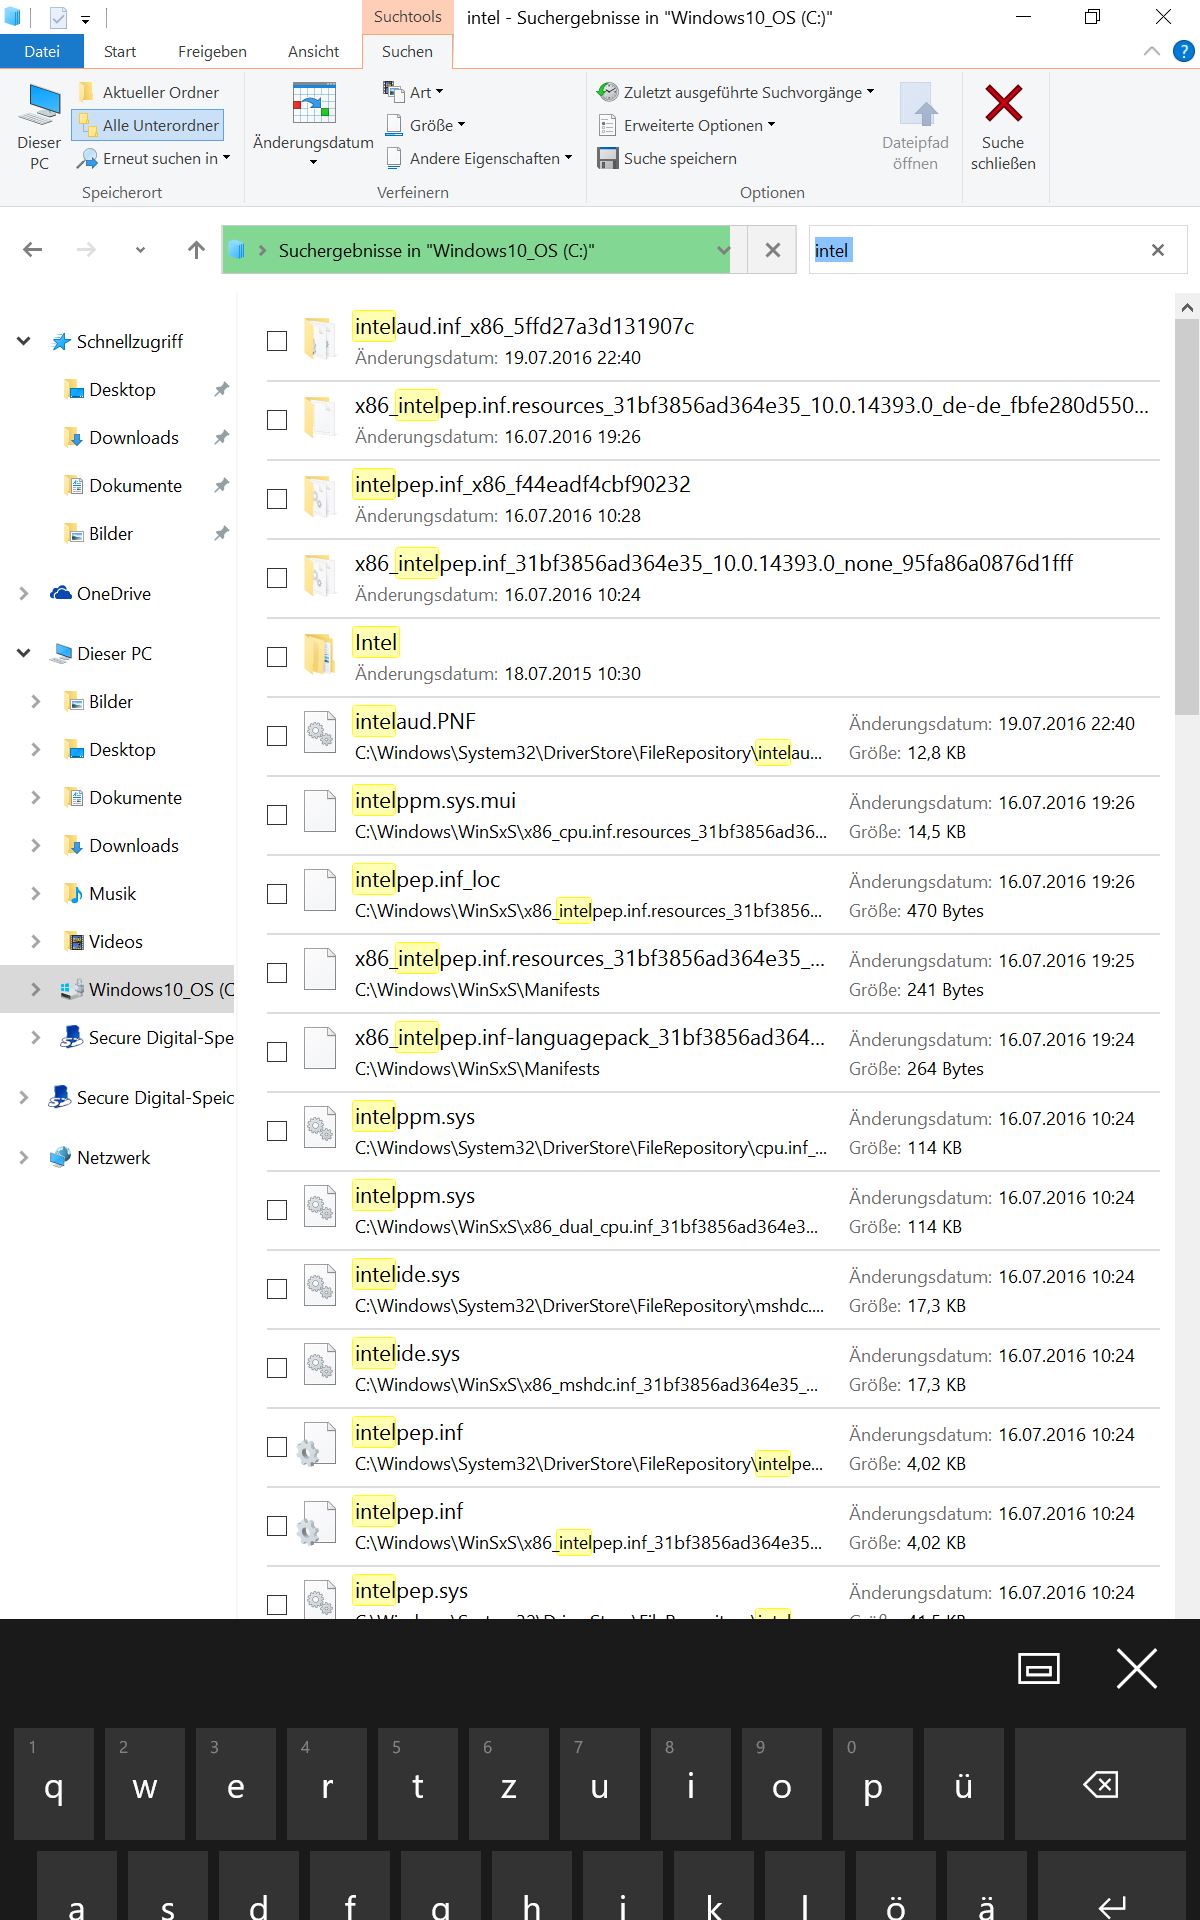Click the Schnellzugriff star icon
1200x1920 pixels.
coord(61,341)
